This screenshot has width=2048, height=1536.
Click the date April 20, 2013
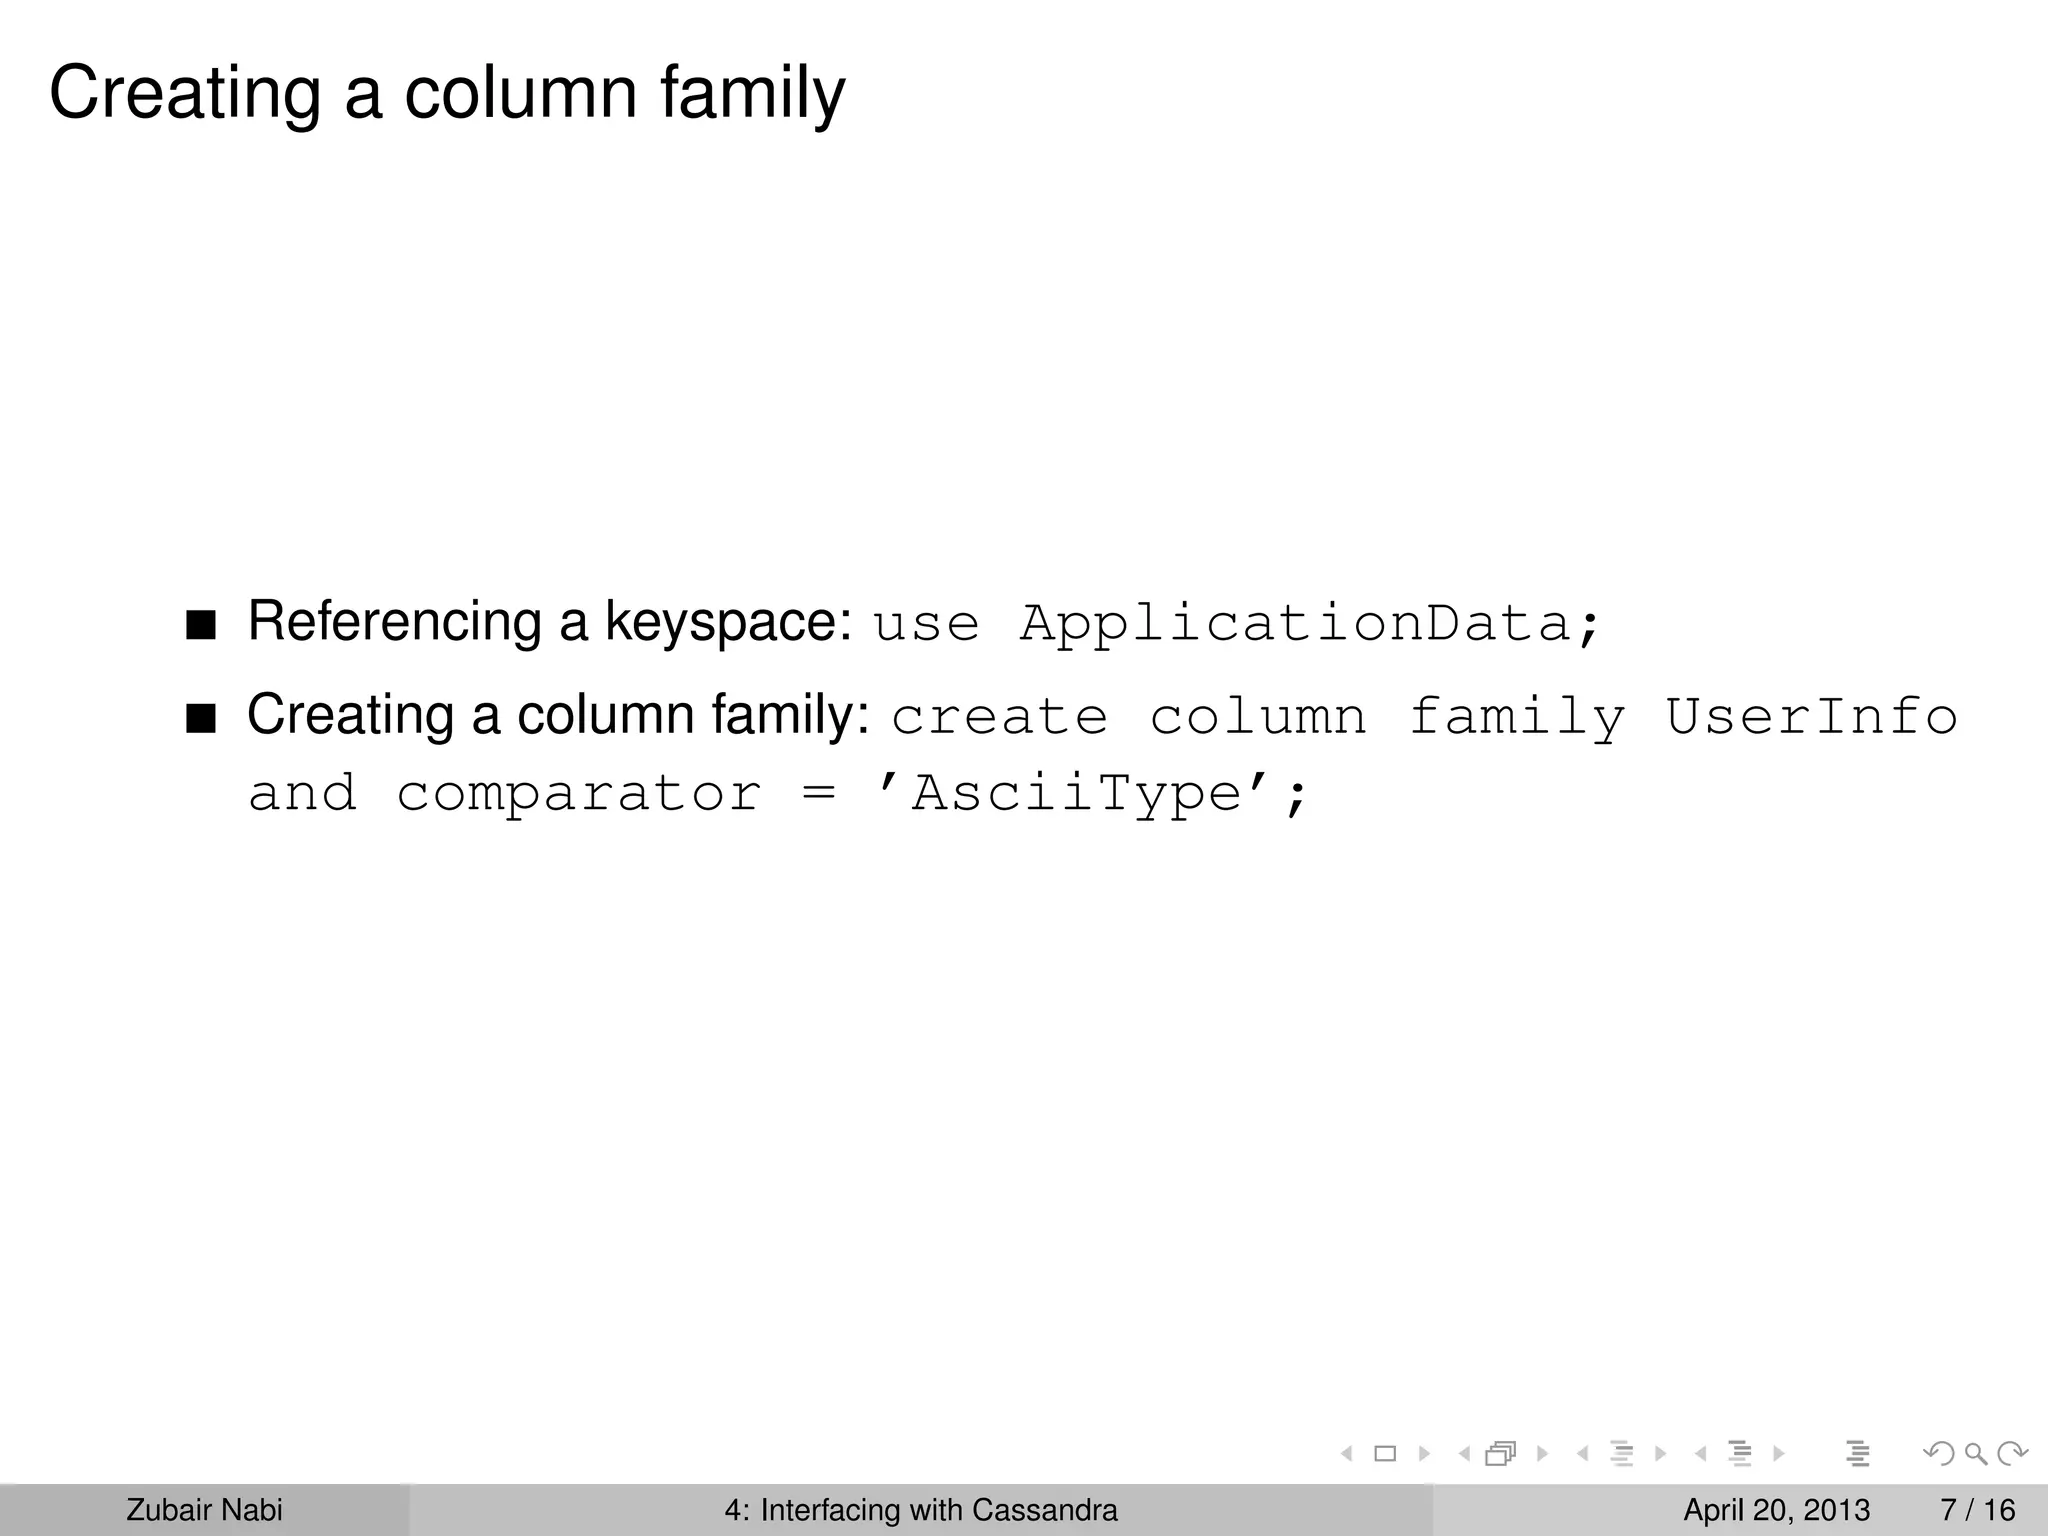coord(1777,1510)
